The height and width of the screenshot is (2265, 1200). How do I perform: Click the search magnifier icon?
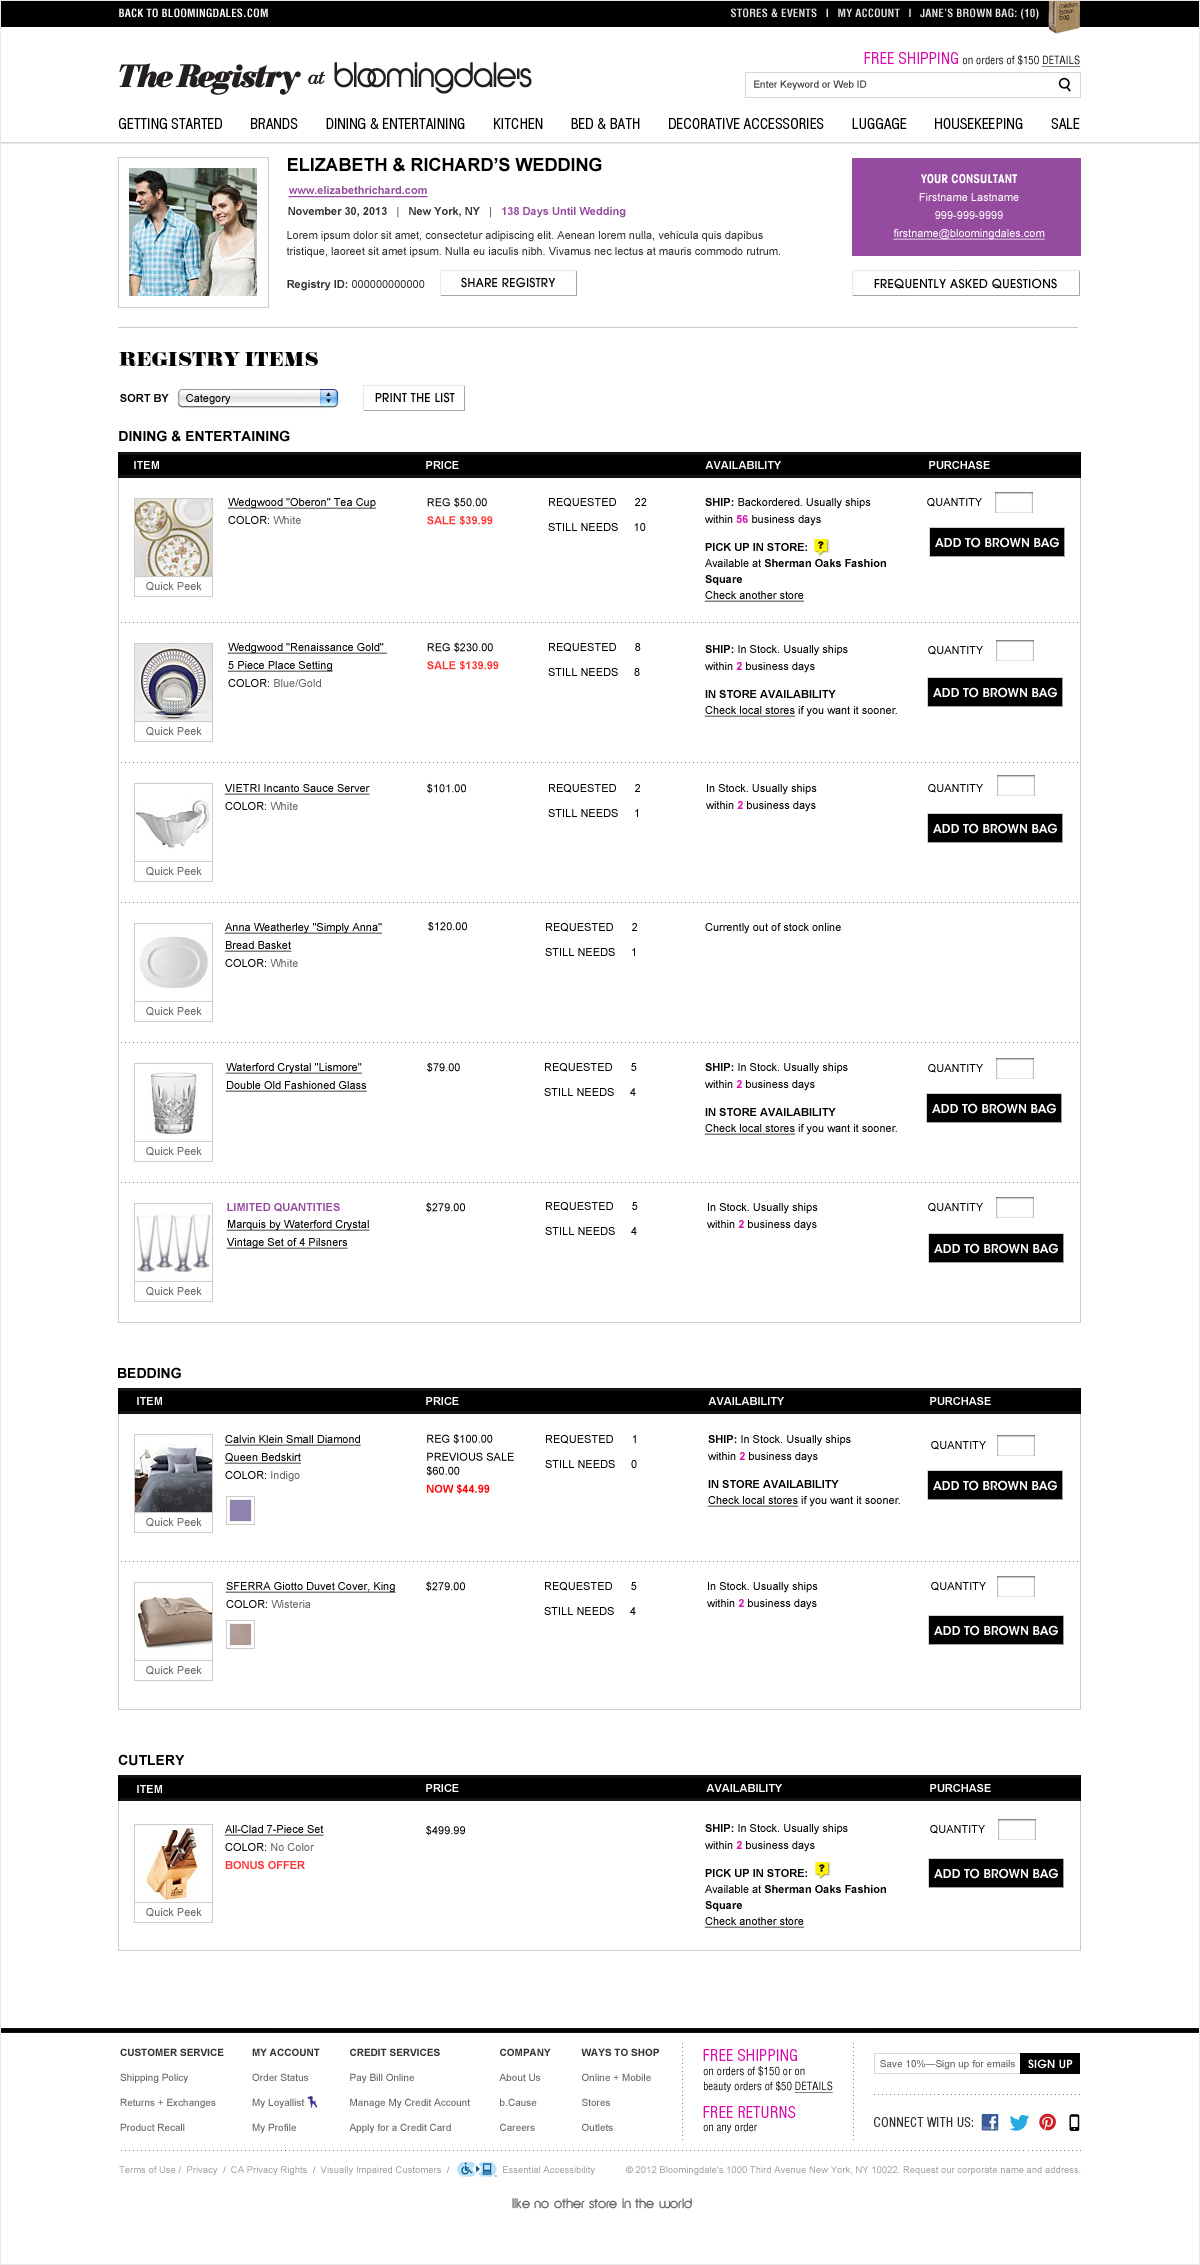(x=1065, y=85)
